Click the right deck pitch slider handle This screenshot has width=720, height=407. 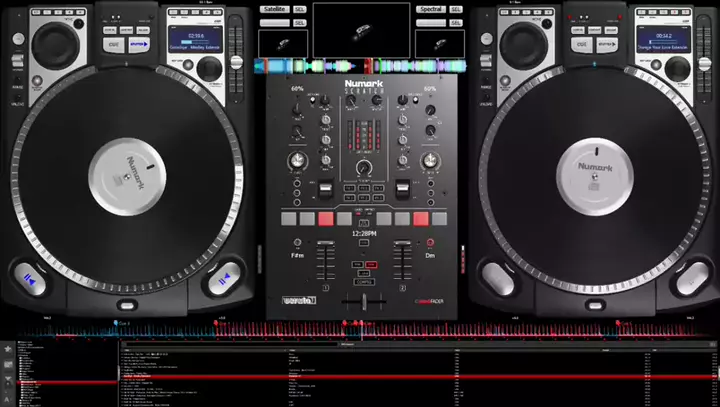(704, 63)
